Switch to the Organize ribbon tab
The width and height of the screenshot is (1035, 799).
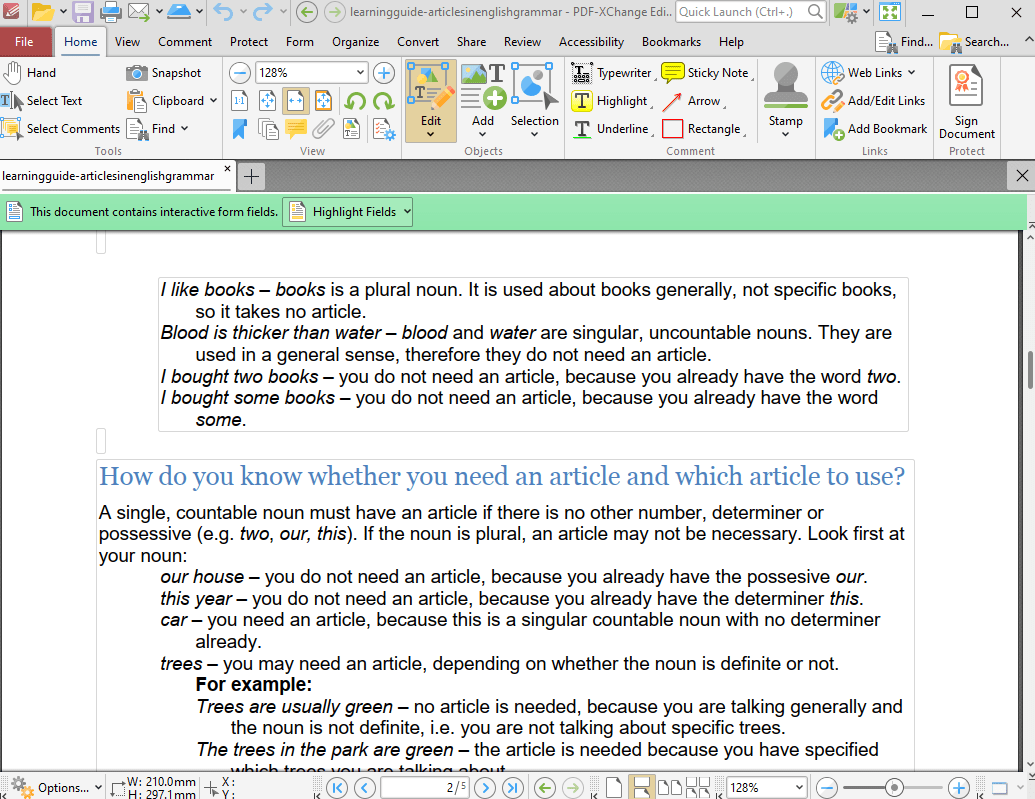(x=355, y=42)
